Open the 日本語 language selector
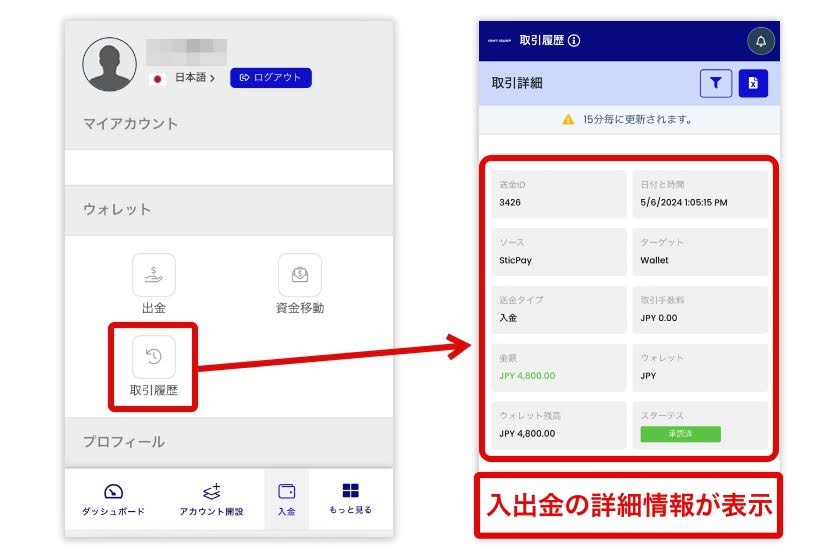The height and width of the screenshot is (560, 840). (195, 78)
